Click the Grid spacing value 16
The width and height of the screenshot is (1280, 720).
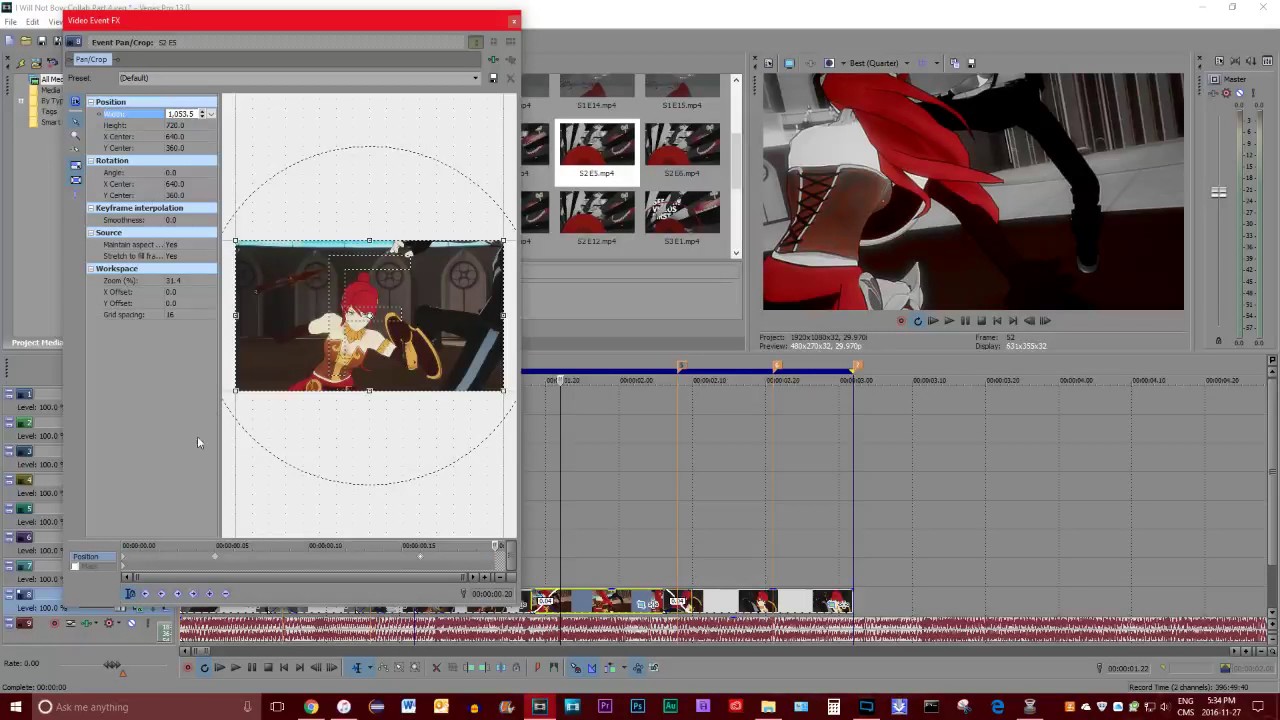[x=170, y=315]
